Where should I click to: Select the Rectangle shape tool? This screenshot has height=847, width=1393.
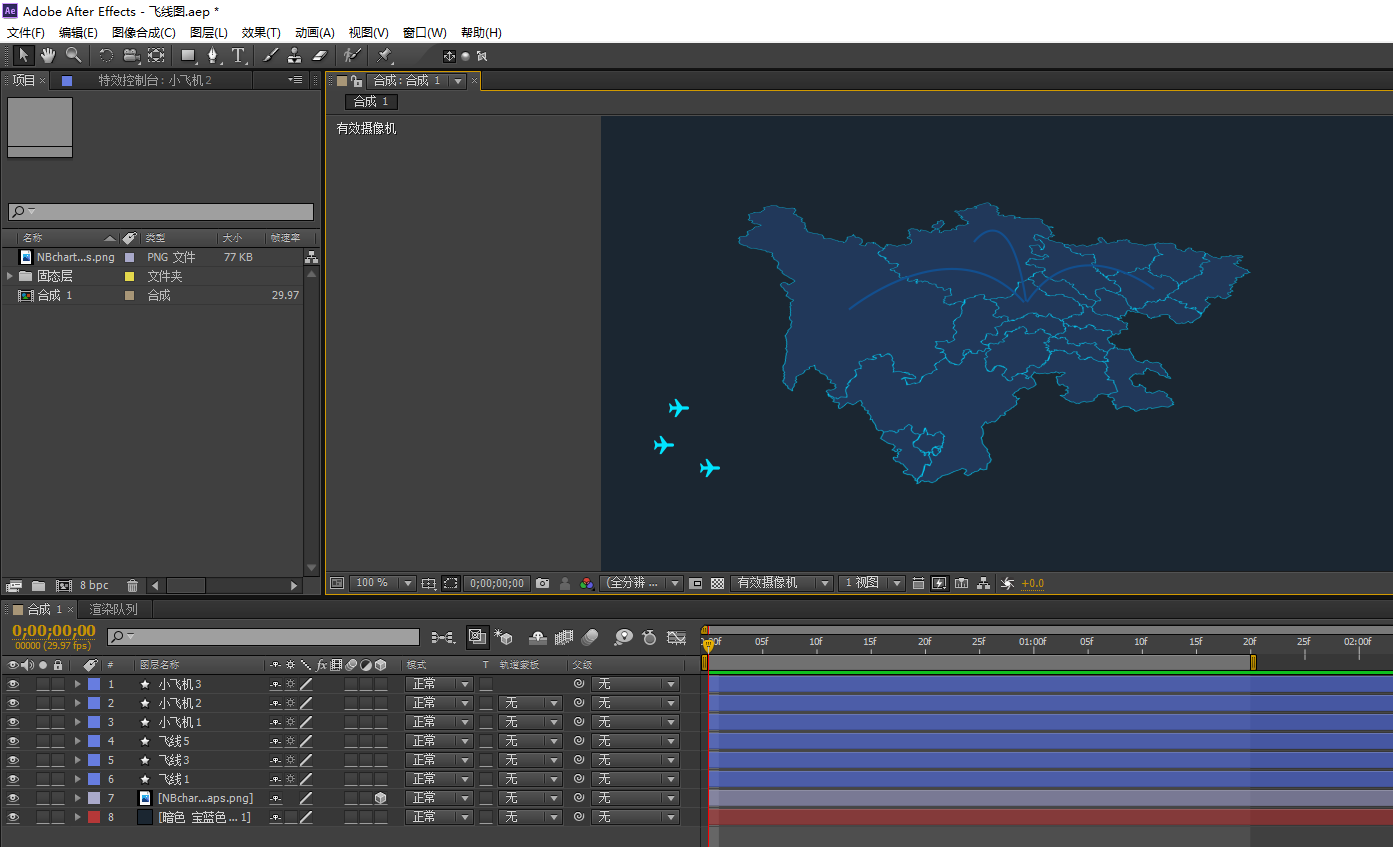188,56
